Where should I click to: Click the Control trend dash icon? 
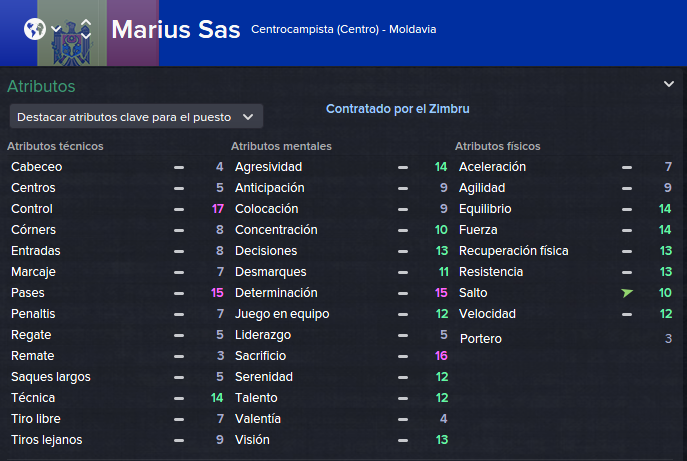pyautogui.click(x=179, y=209)
